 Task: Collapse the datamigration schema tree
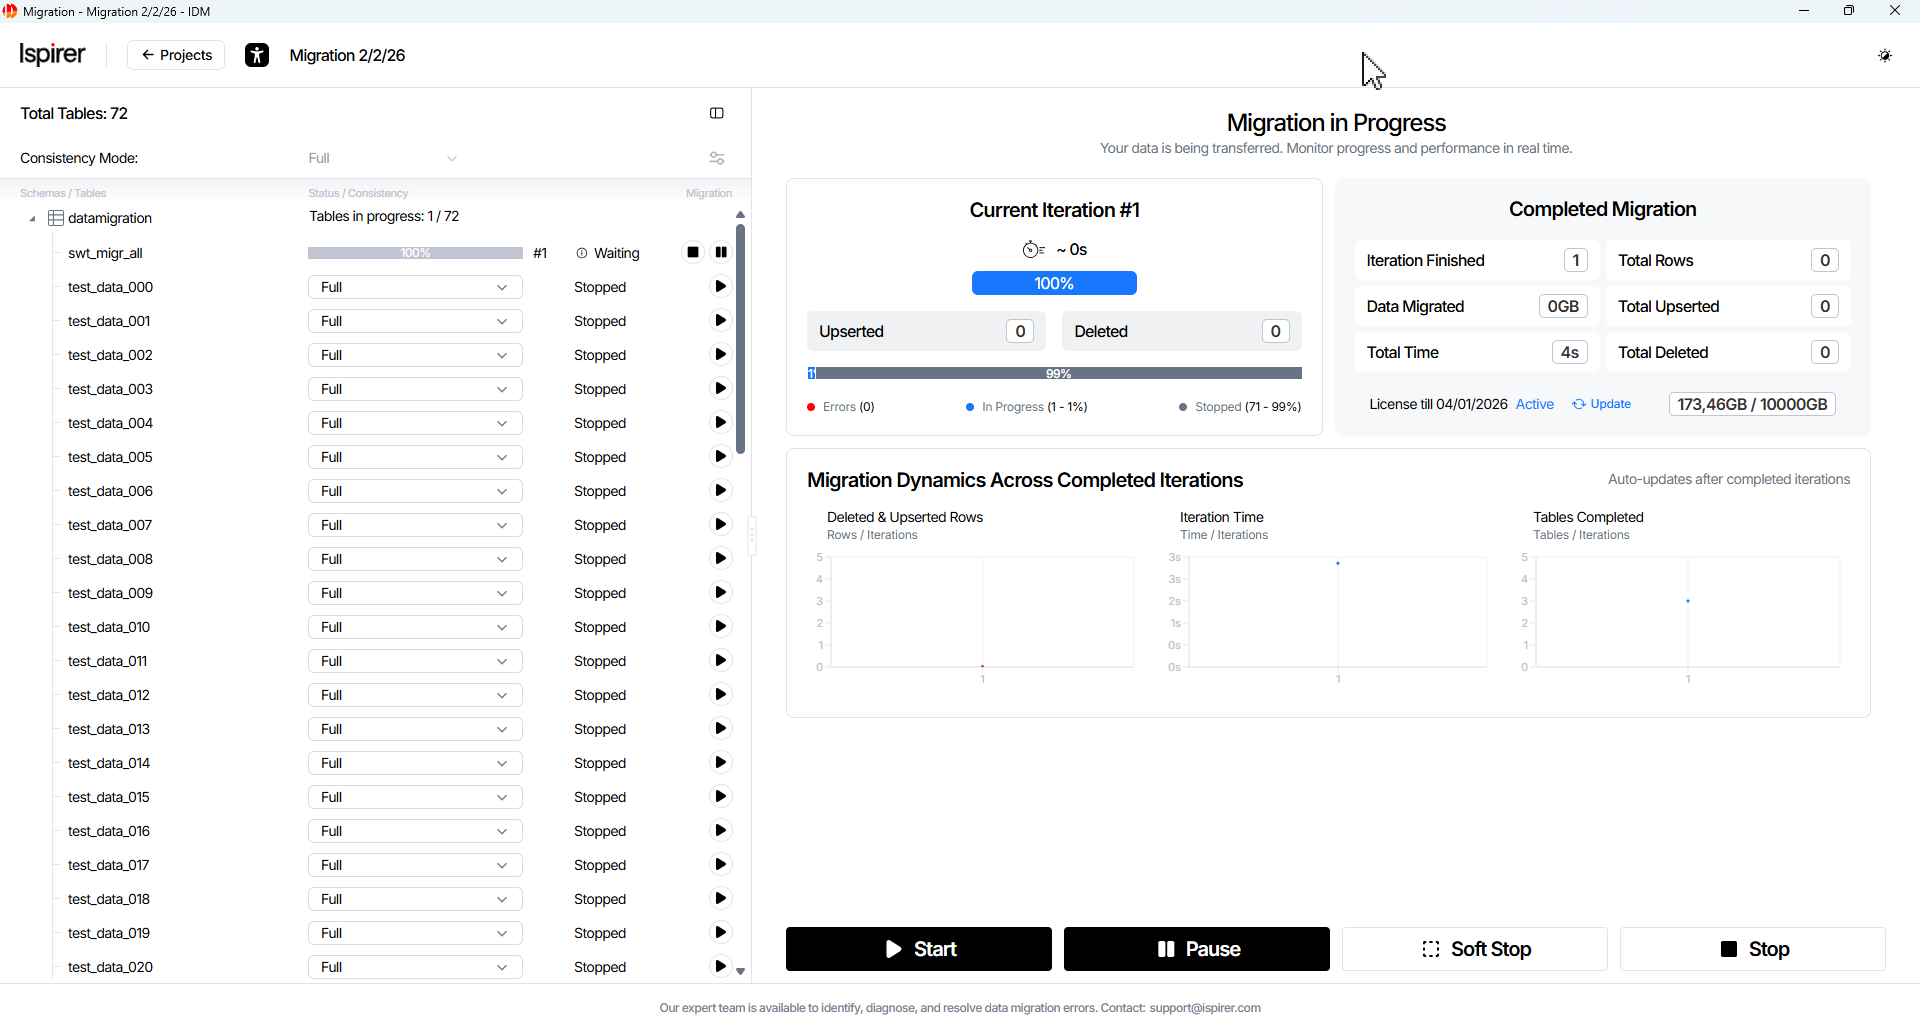coord(32,219)
